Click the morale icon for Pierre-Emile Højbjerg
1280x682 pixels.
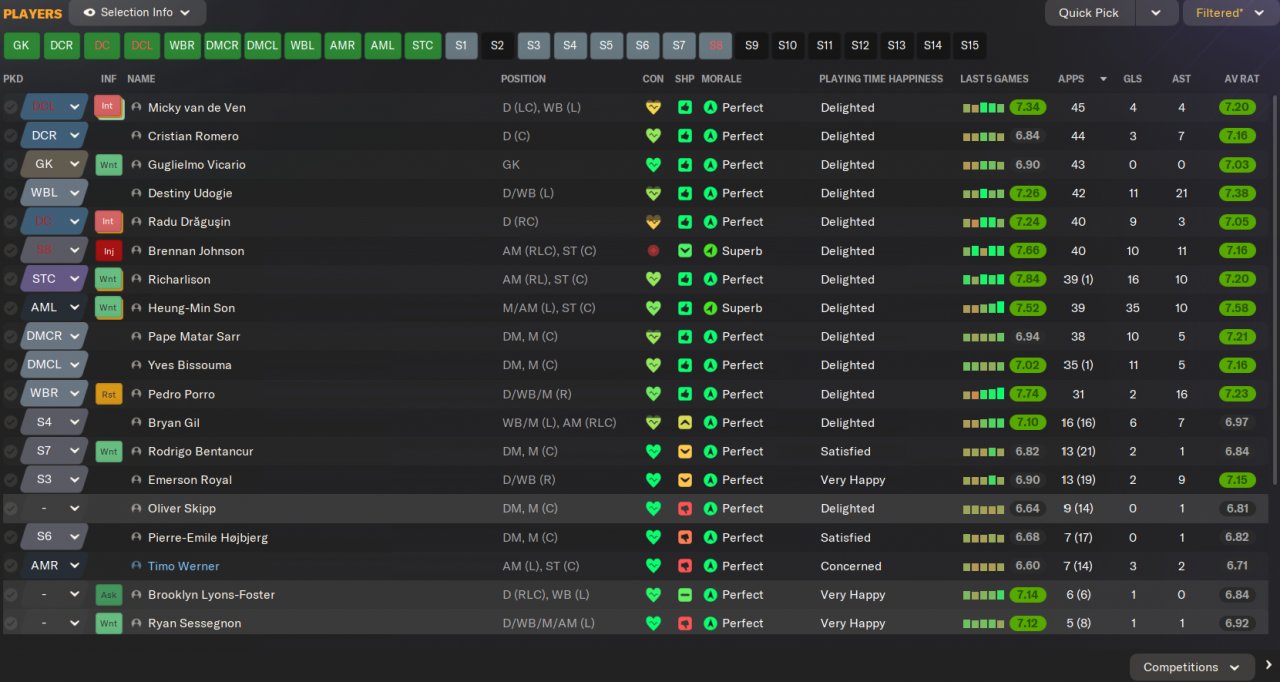point(710,537)
